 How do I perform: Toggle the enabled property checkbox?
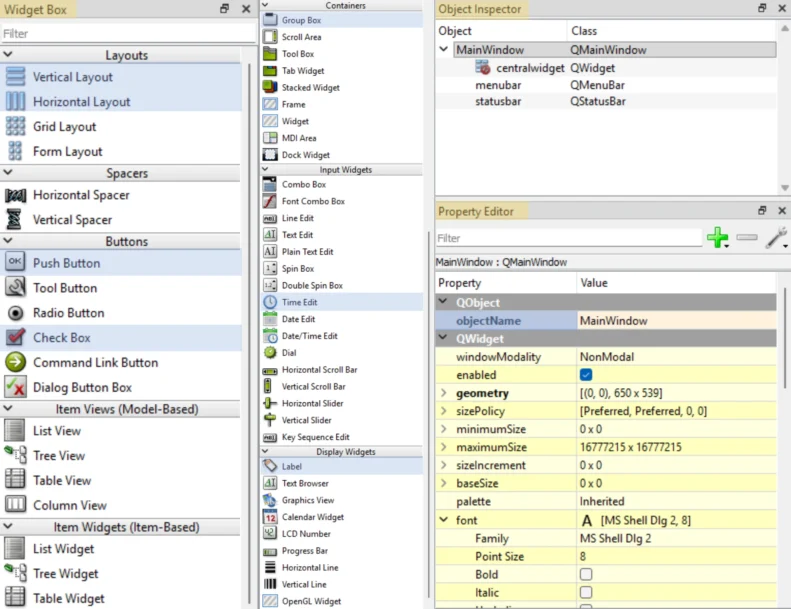coord(586,375)
